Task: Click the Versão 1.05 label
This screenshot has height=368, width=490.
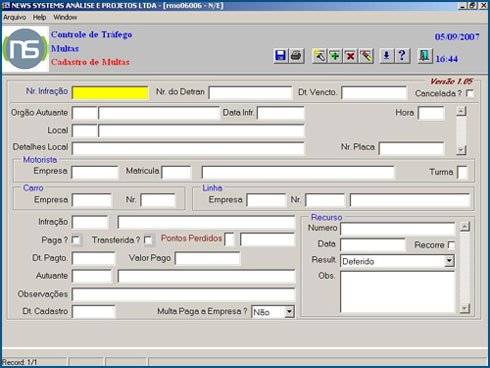Action: 451,81
